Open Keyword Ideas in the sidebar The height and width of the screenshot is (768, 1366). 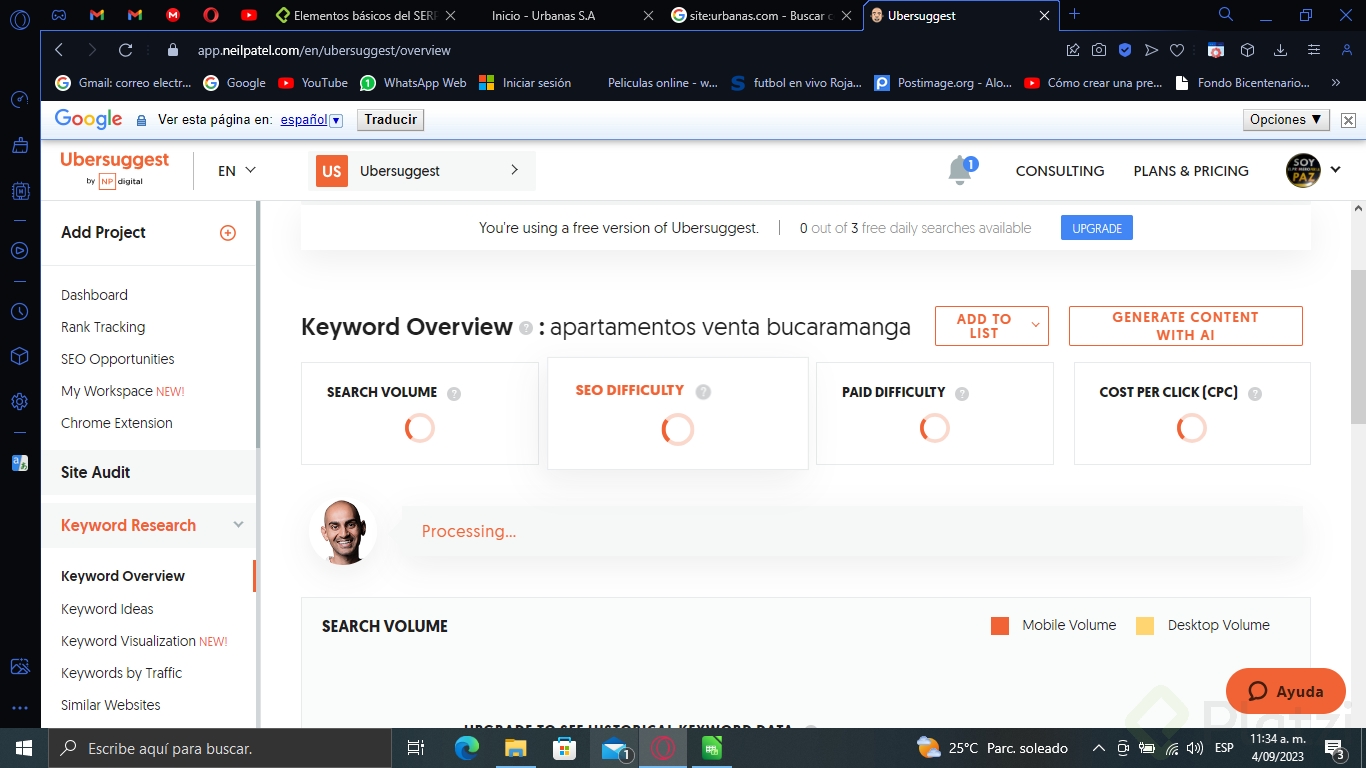(x=107, y=609)
